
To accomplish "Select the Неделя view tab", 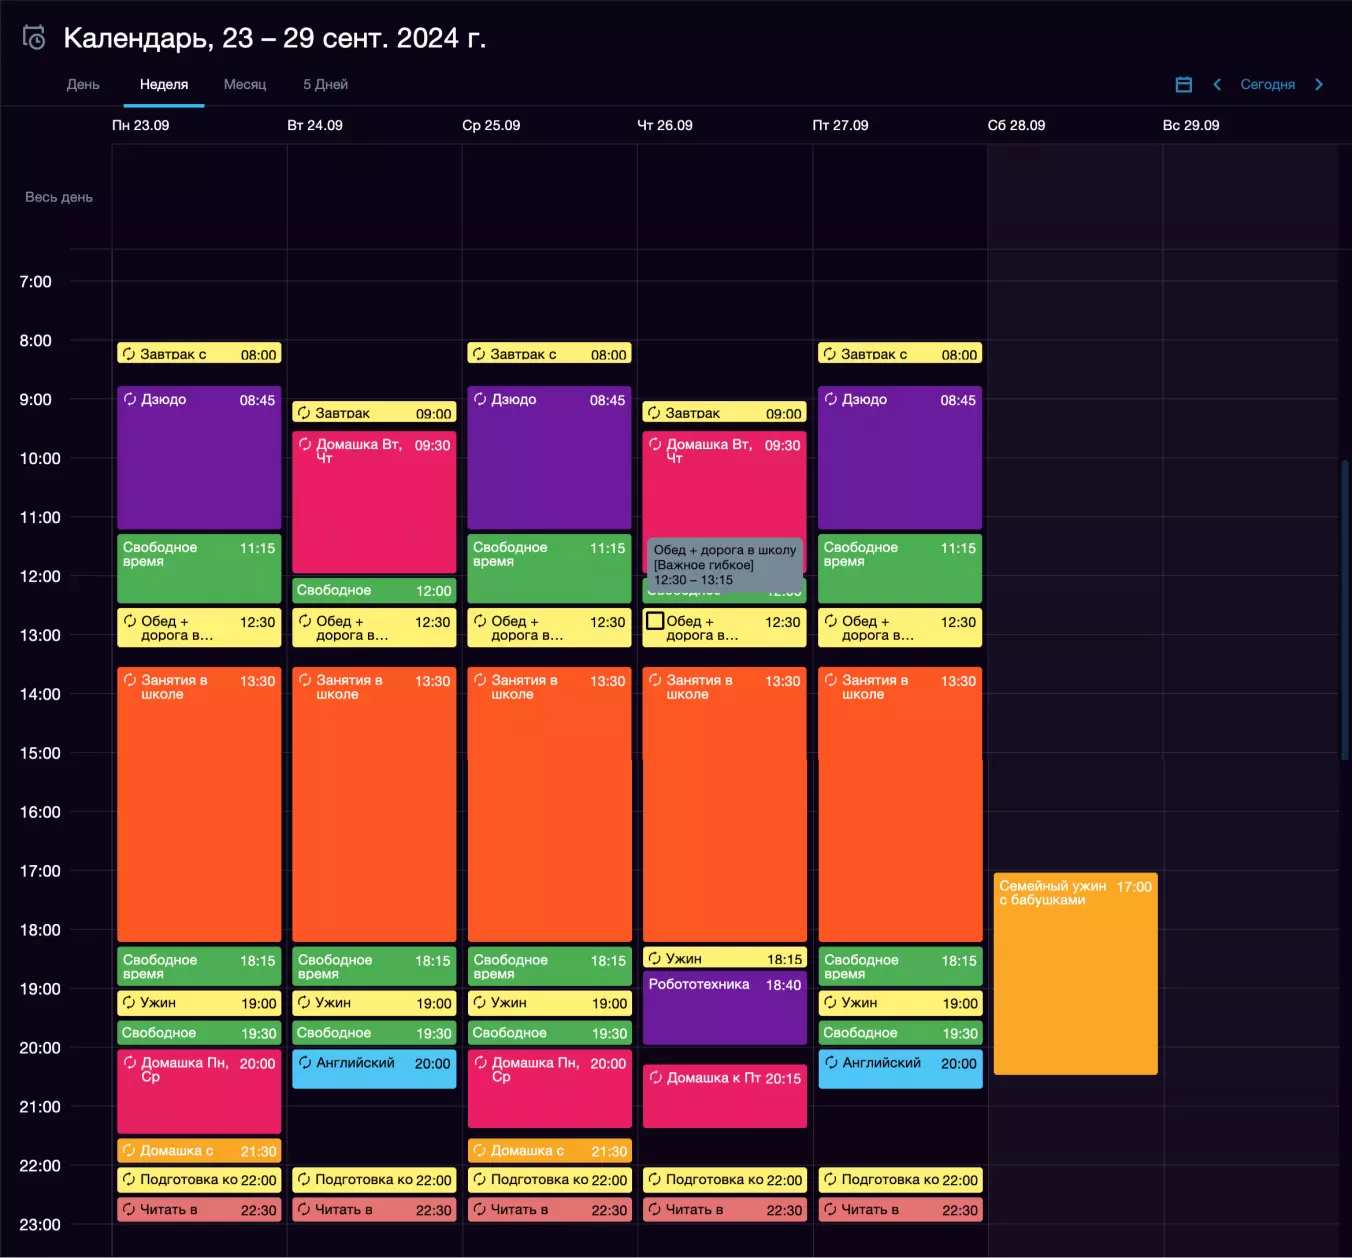I will point(164,85).
